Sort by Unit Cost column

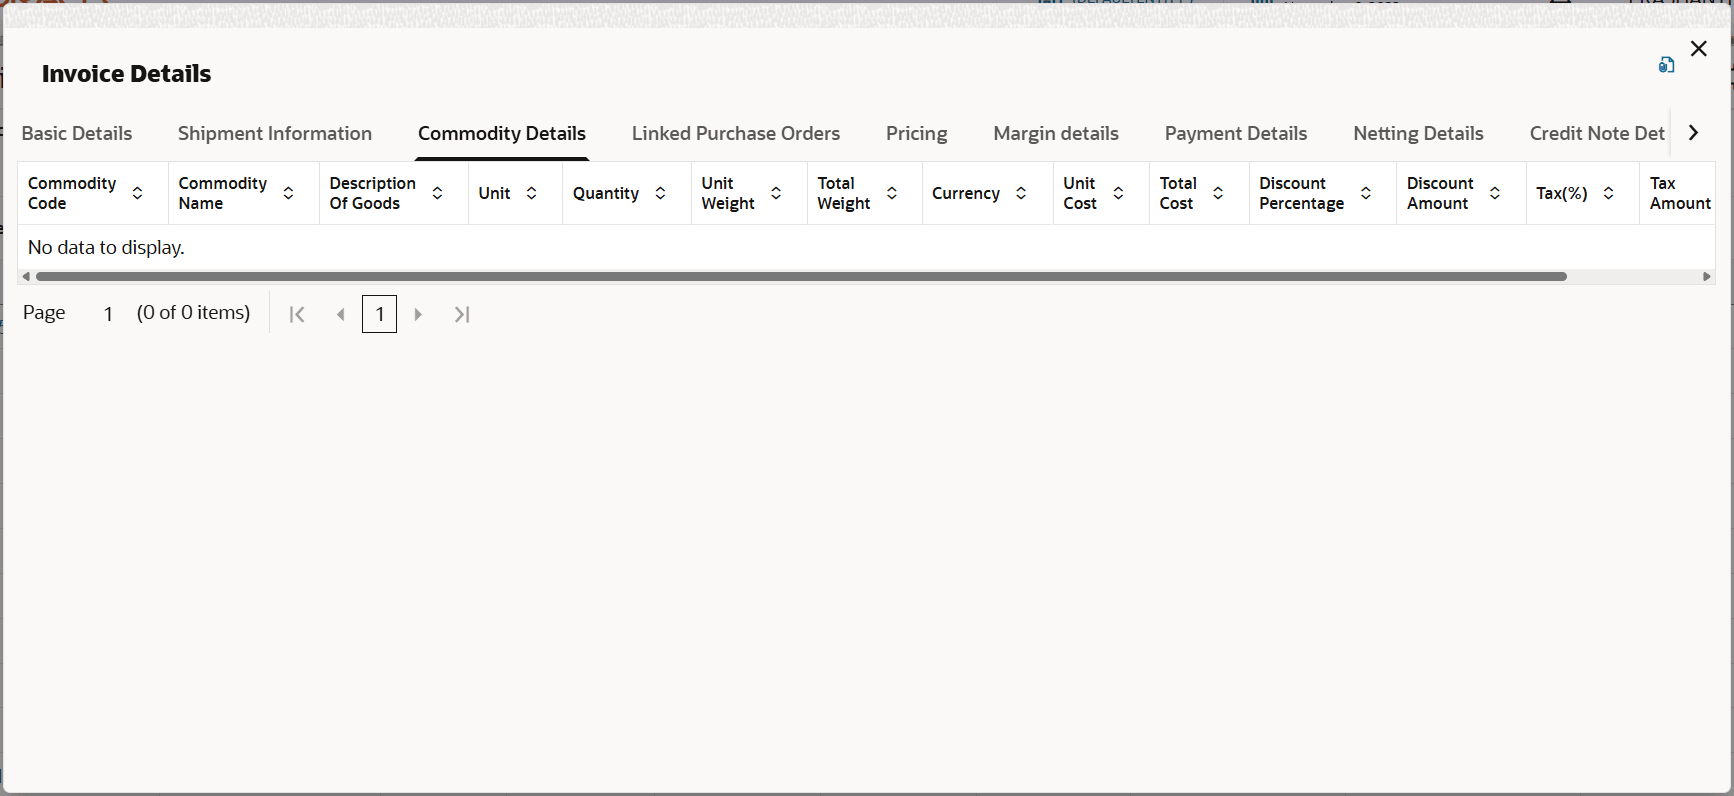(x=1119, y=193)
